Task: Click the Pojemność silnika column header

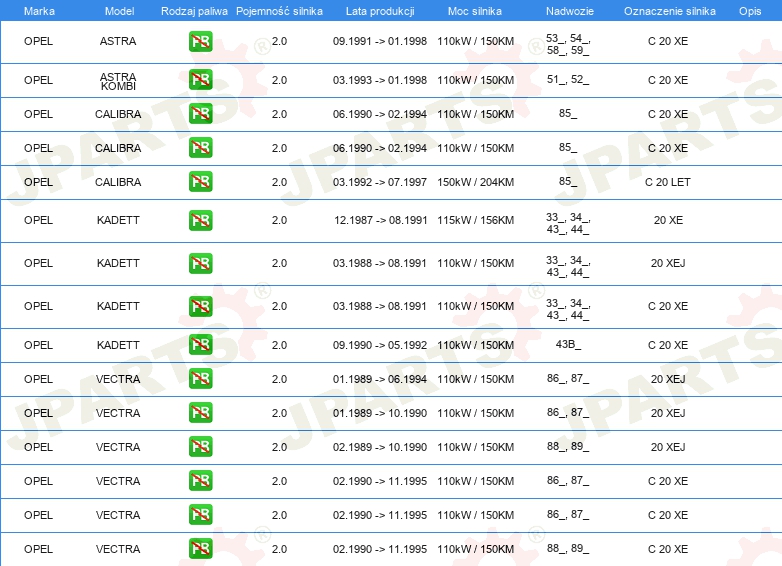Action: pyautogui.click(x=279, y=10)
